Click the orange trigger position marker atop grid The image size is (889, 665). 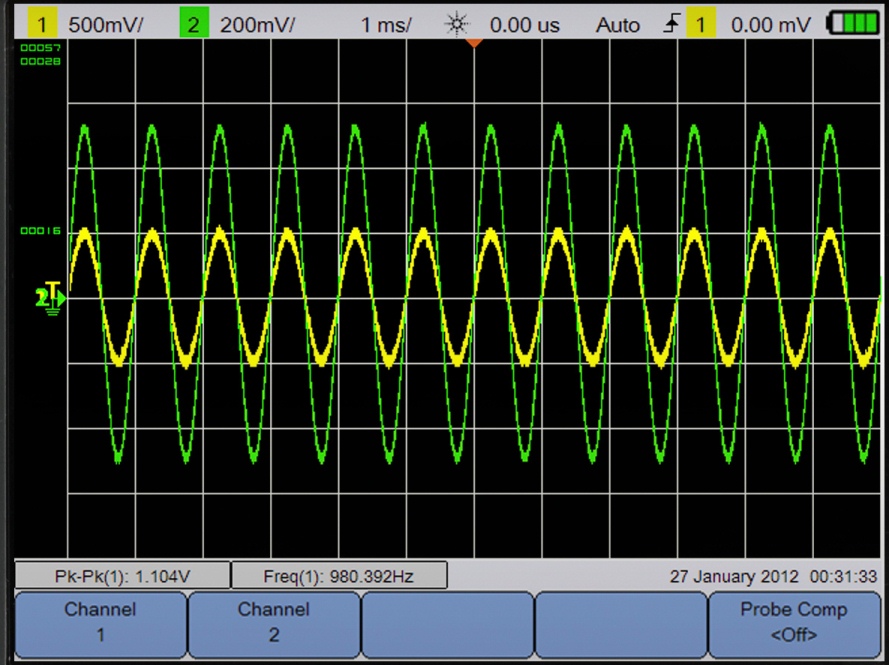474,43
